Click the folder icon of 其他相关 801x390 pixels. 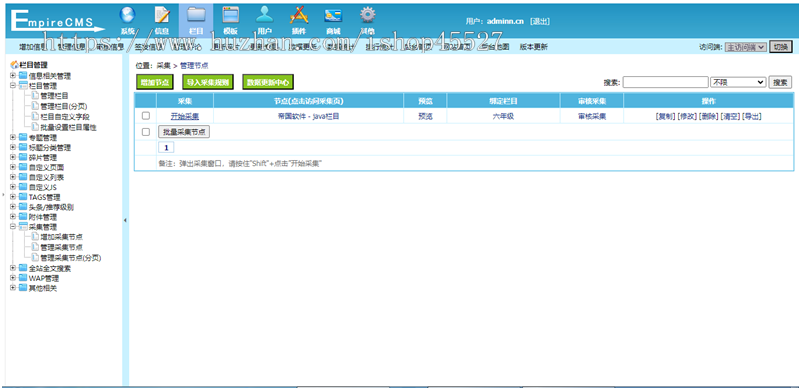click(x=22, y=288)
